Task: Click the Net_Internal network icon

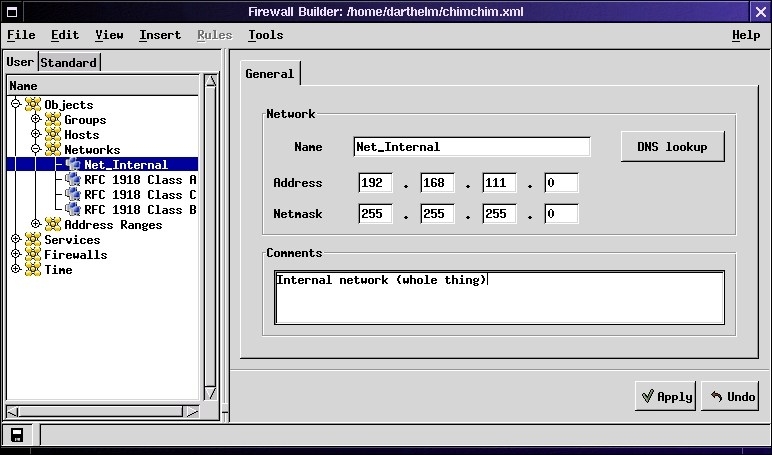Action: [73, 165]
